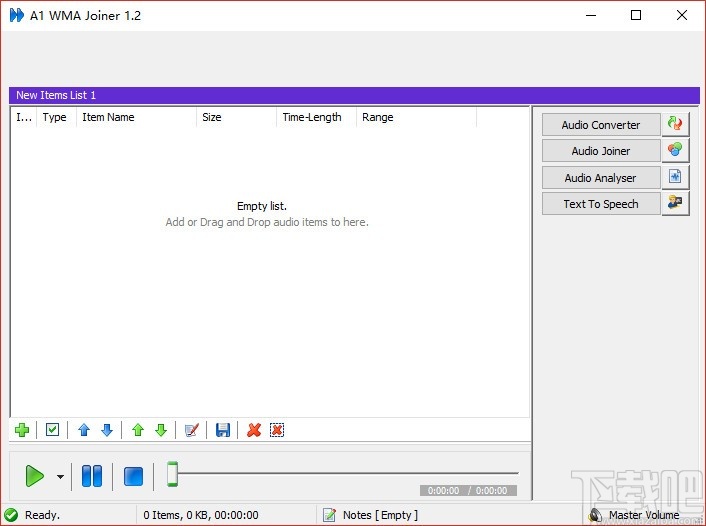Sort by the Range column header
The height and width of the screenshot is (526, 706).
coord(416,117)
